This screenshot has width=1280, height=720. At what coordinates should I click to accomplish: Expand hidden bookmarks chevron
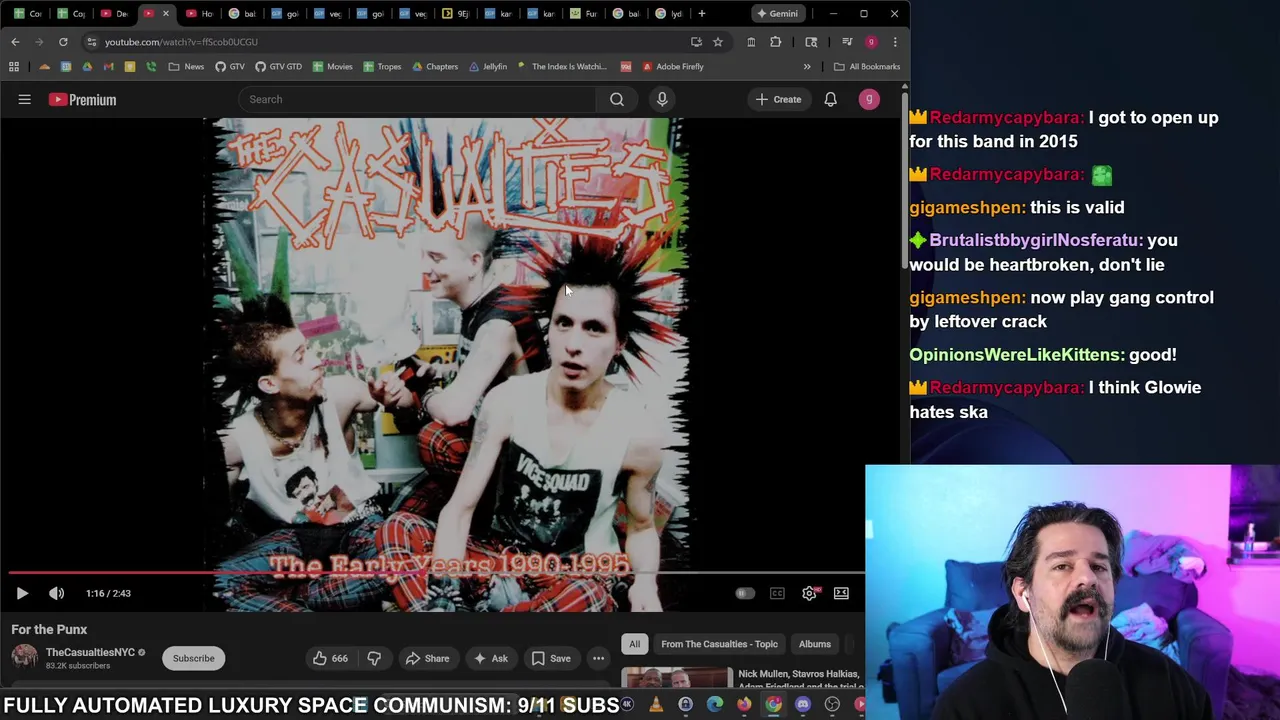[x=807, y=67]
